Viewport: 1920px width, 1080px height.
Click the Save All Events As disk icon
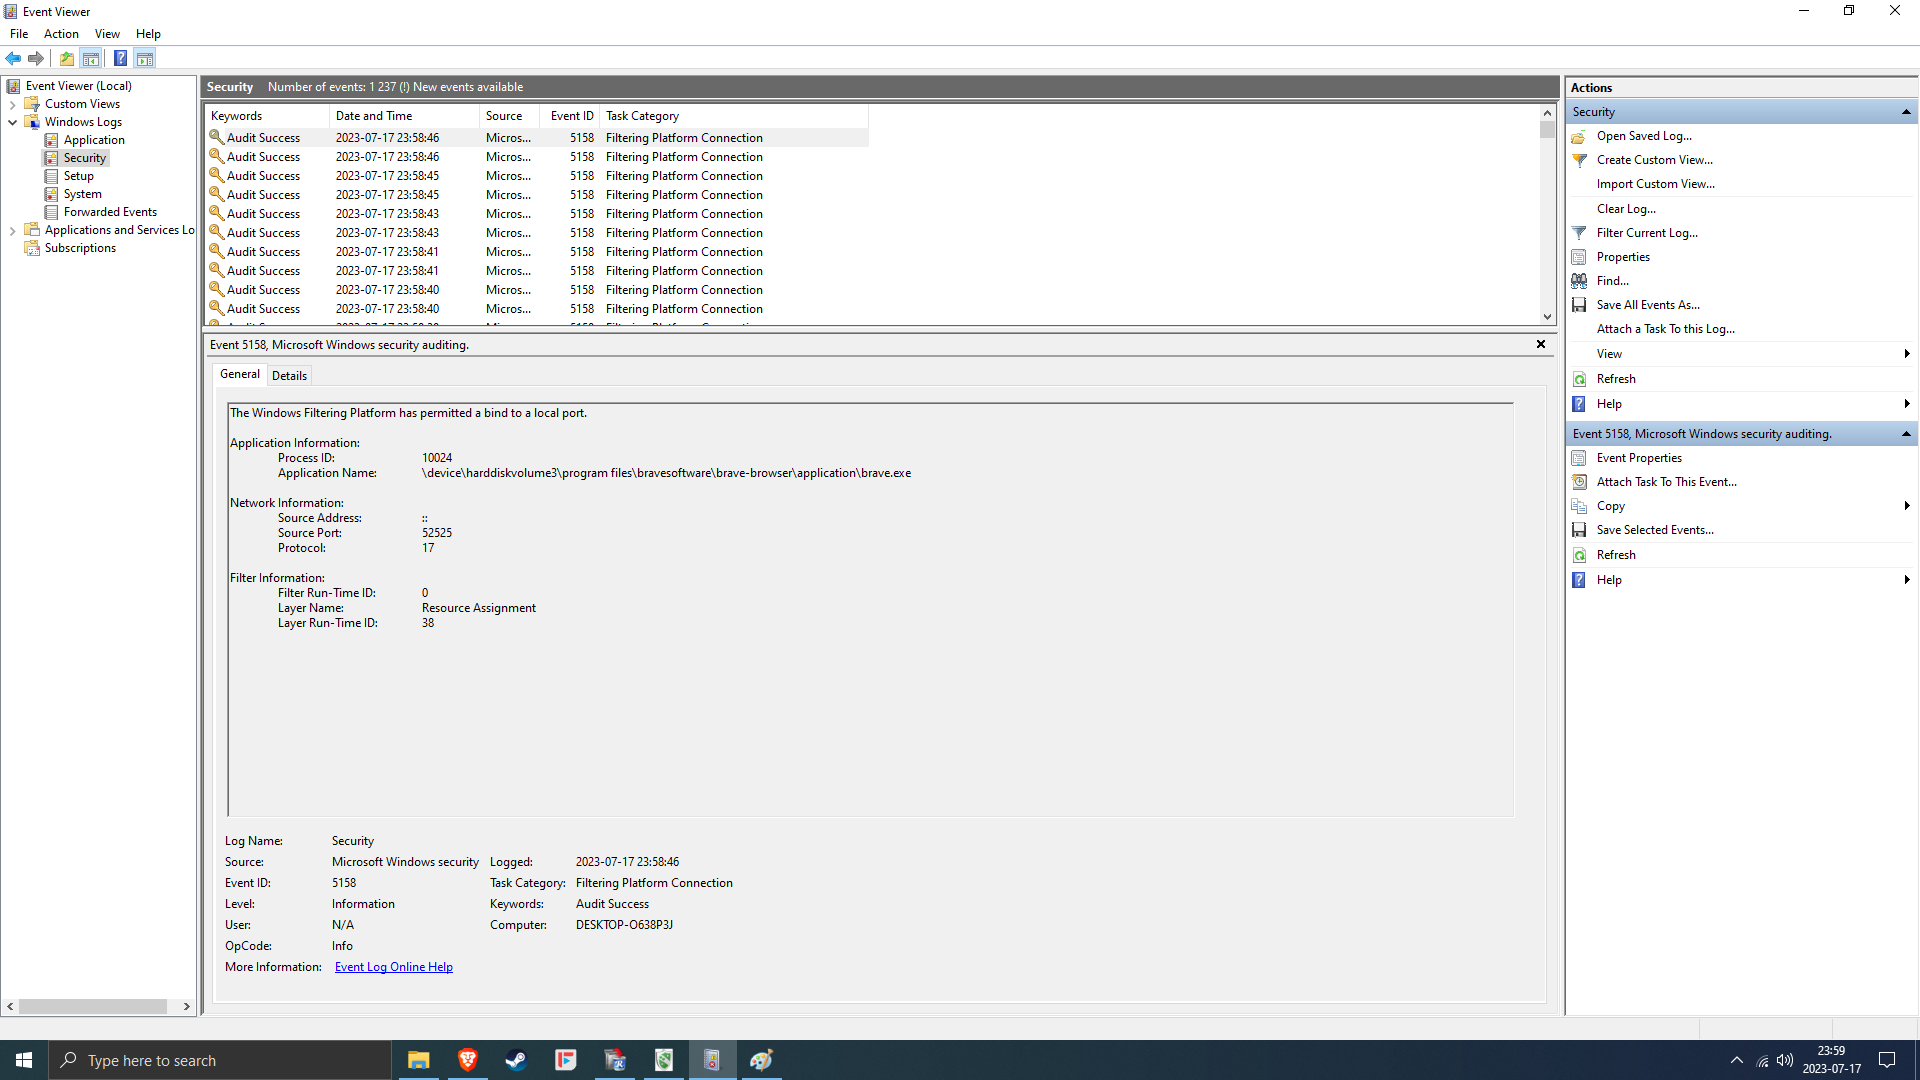(1579, 305)
